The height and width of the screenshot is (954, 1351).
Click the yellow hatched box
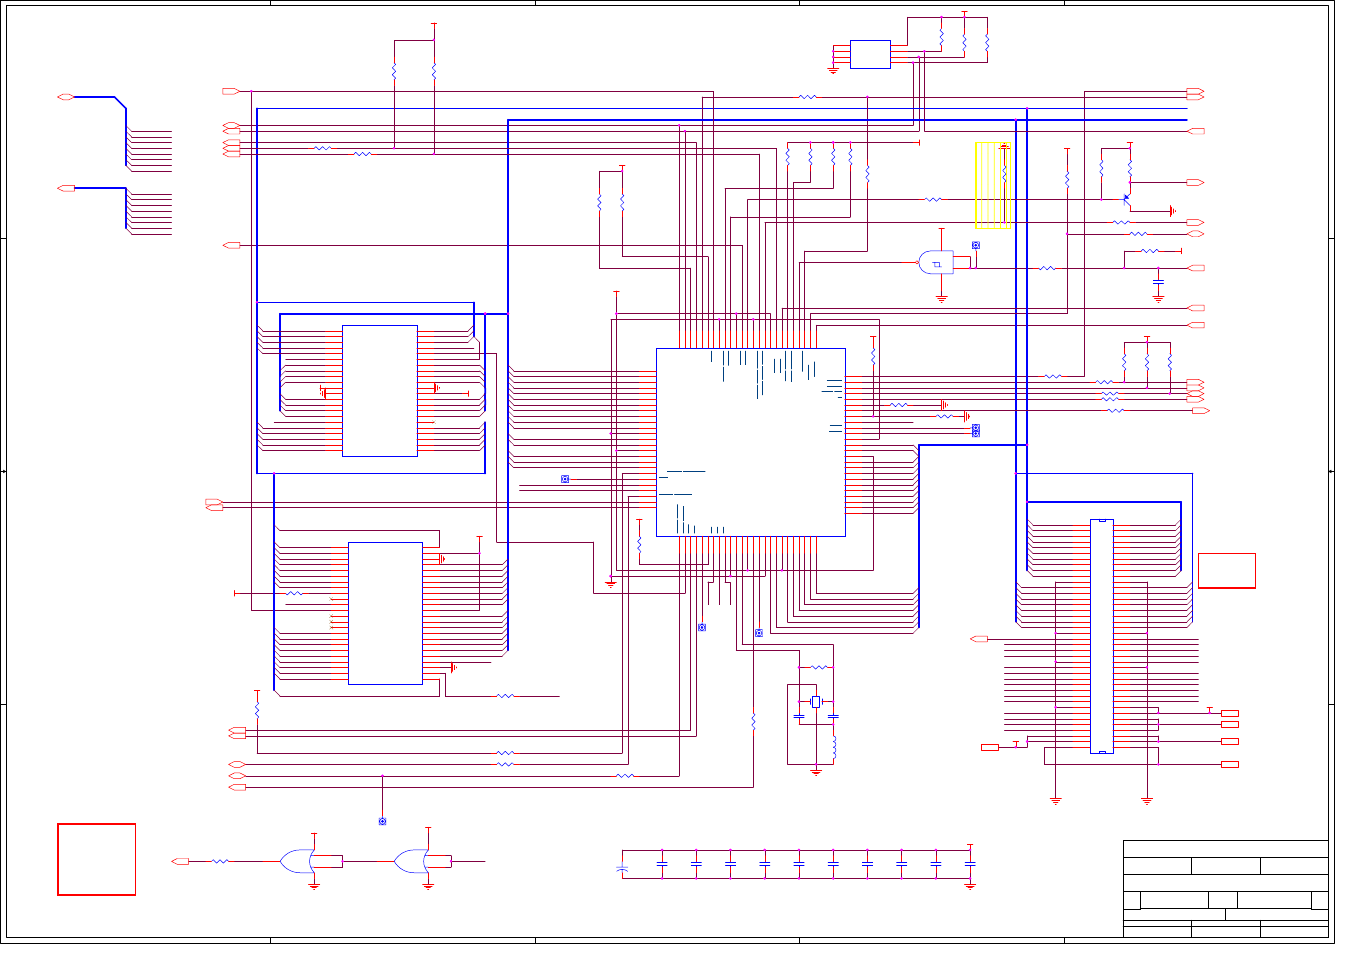click(993, 185)
